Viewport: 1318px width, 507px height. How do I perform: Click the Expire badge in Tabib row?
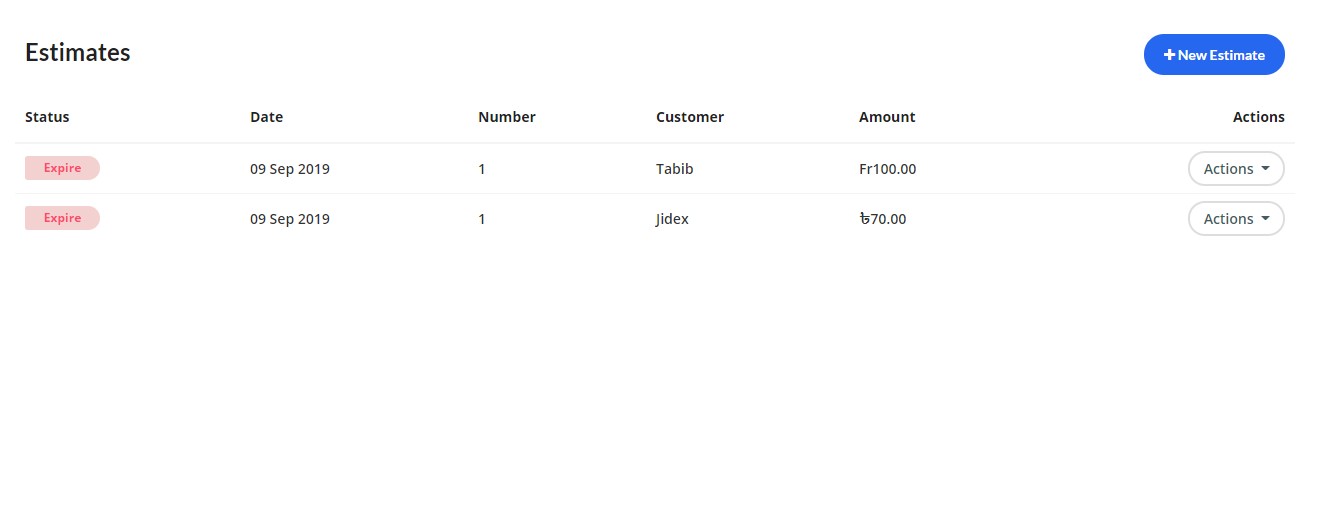[62, 168]
